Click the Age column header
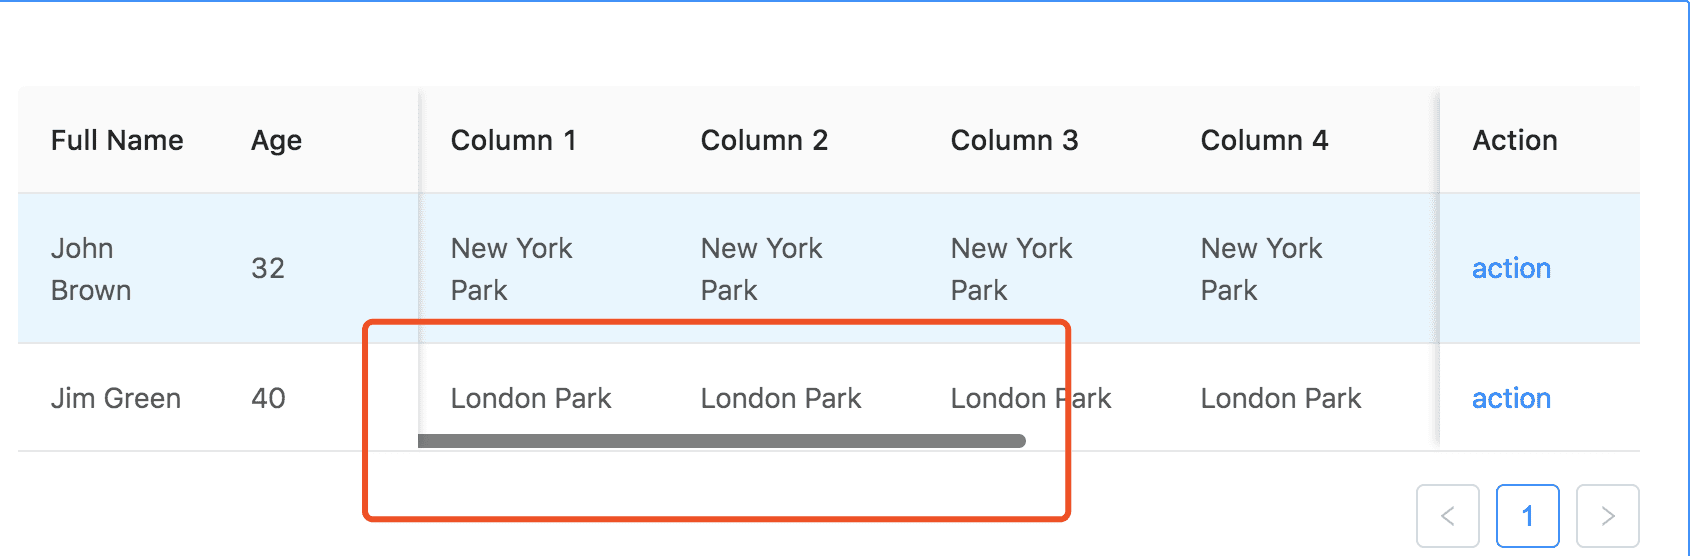 [x=276, y=140]
